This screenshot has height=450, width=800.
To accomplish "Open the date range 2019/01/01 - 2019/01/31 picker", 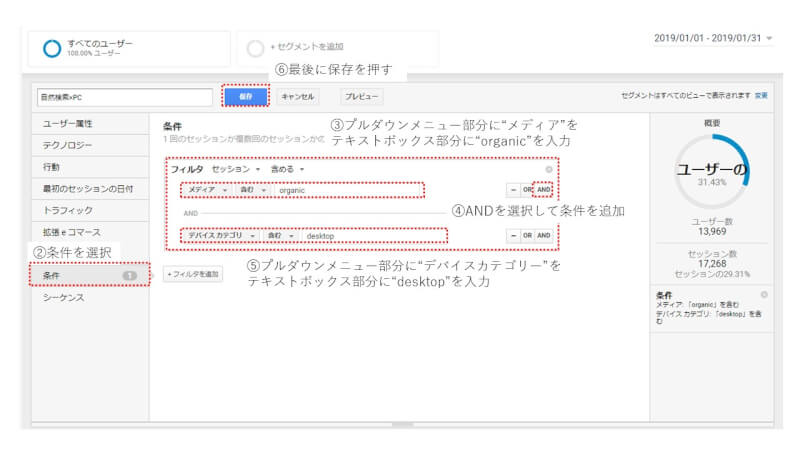I will [x=713, y=38].
